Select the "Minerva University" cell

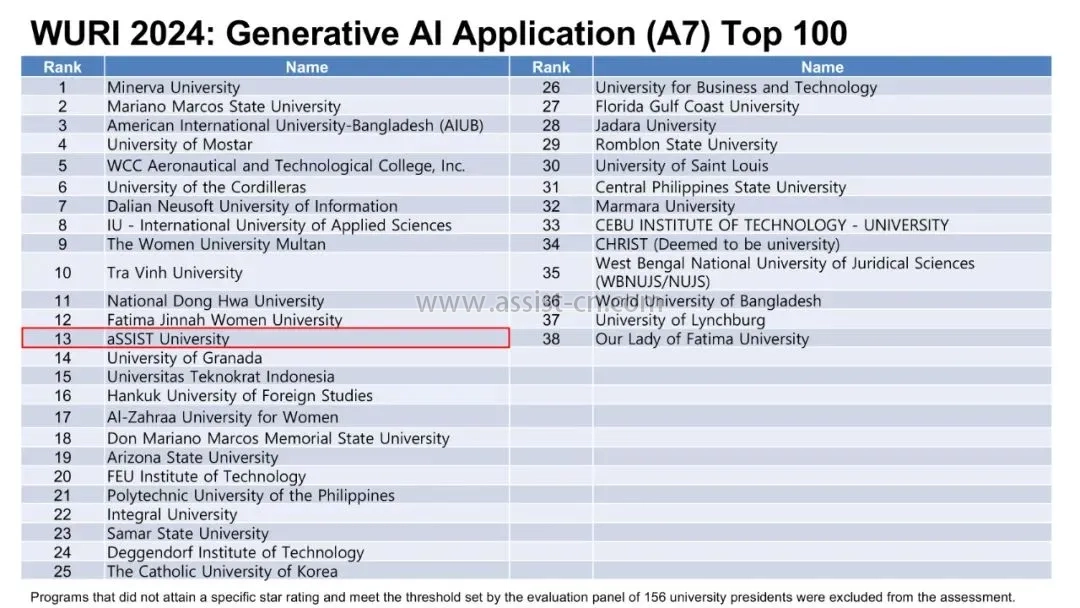click(x=174, y=87)
